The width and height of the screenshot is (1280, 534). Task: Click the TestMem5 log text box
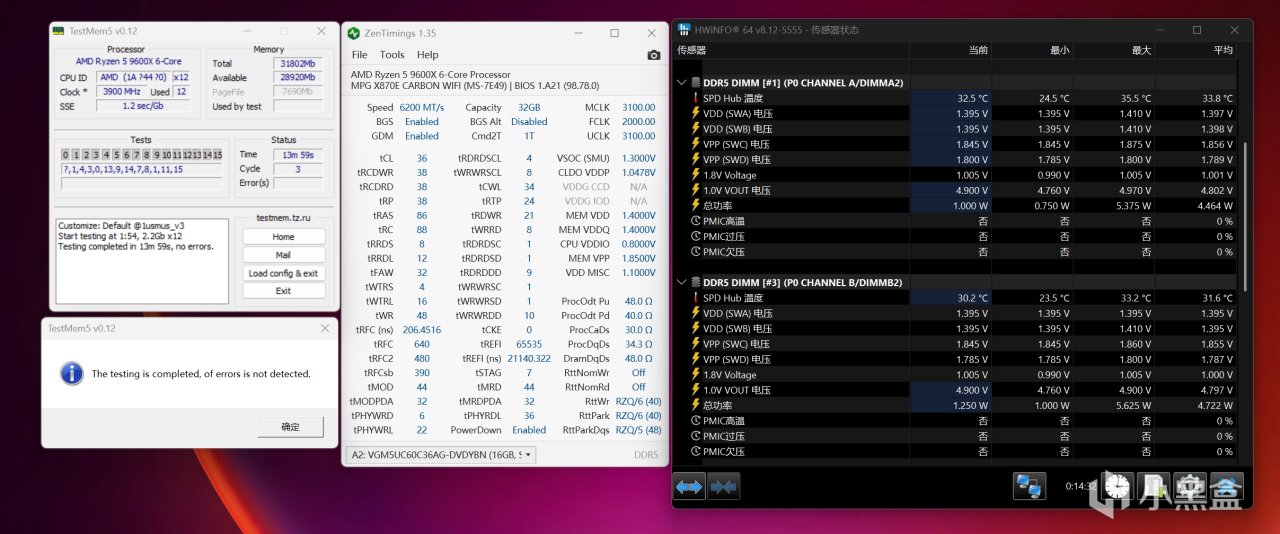[144, 260]
